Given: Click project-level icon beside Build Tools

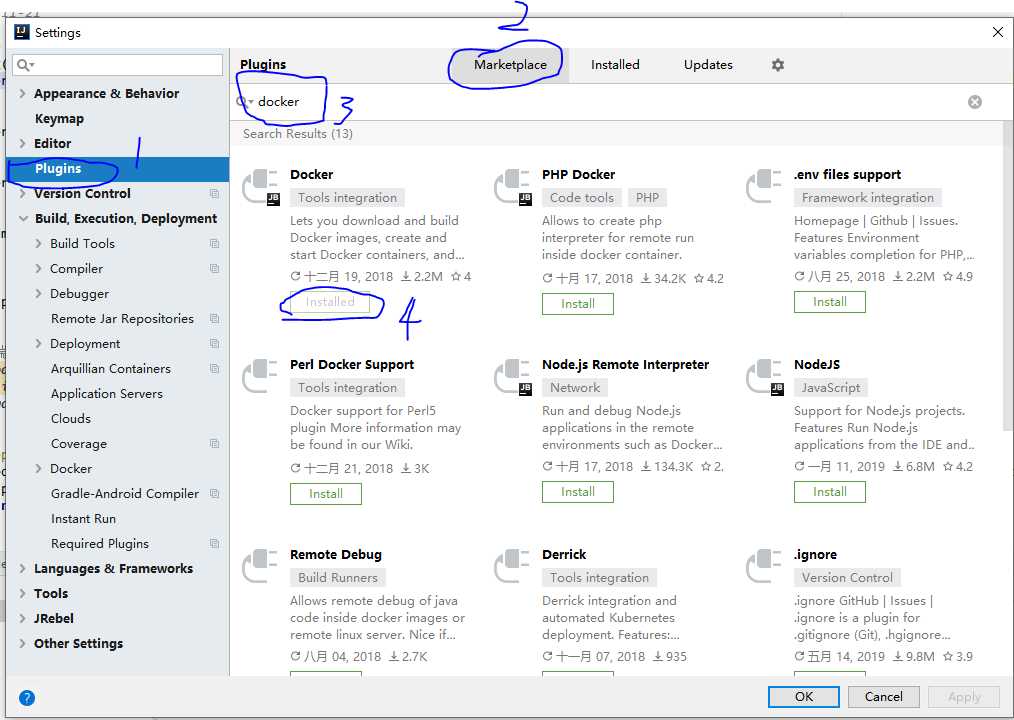Looking at the screenshot, I should coord(214,243).
